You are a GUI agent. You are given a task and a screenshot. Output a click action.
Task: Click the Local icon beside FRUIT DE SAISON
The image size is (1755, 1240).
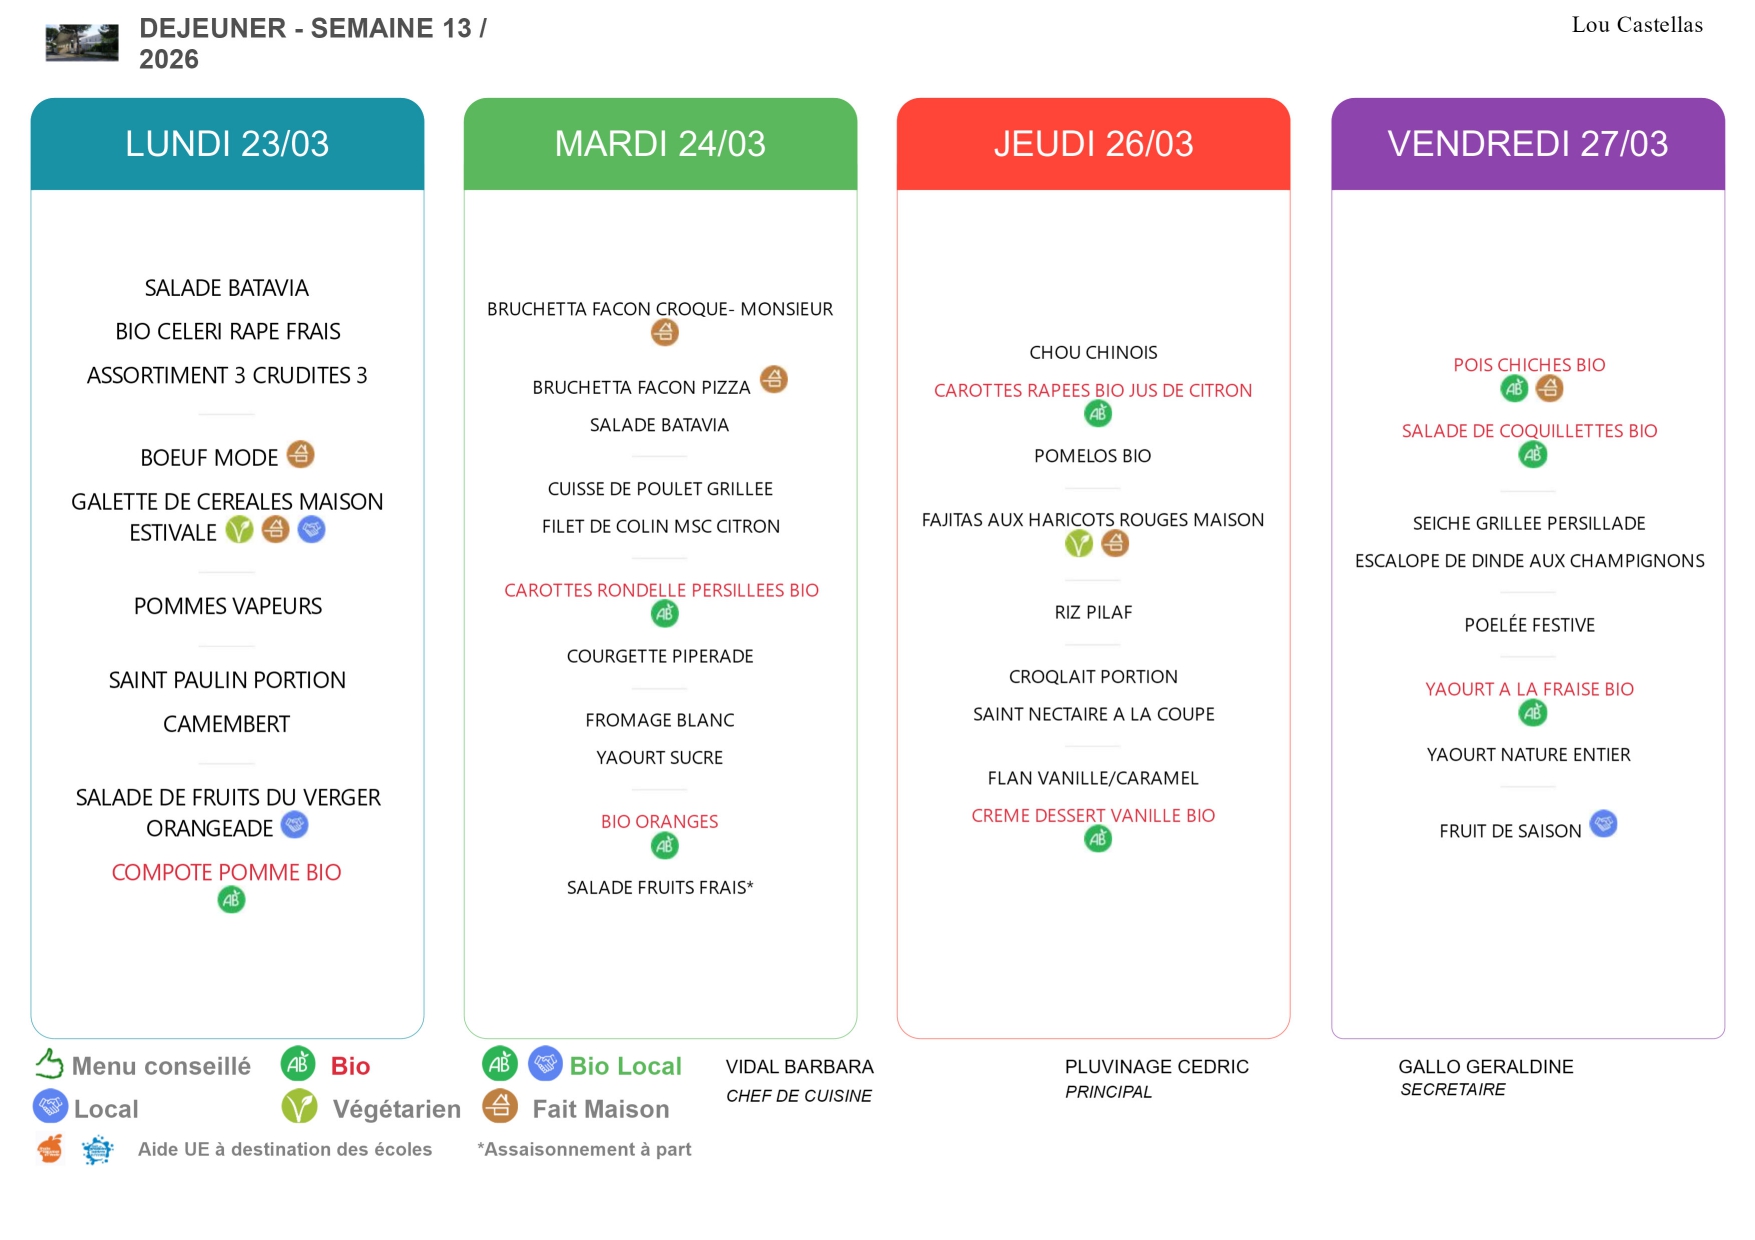coord(1603,824)
